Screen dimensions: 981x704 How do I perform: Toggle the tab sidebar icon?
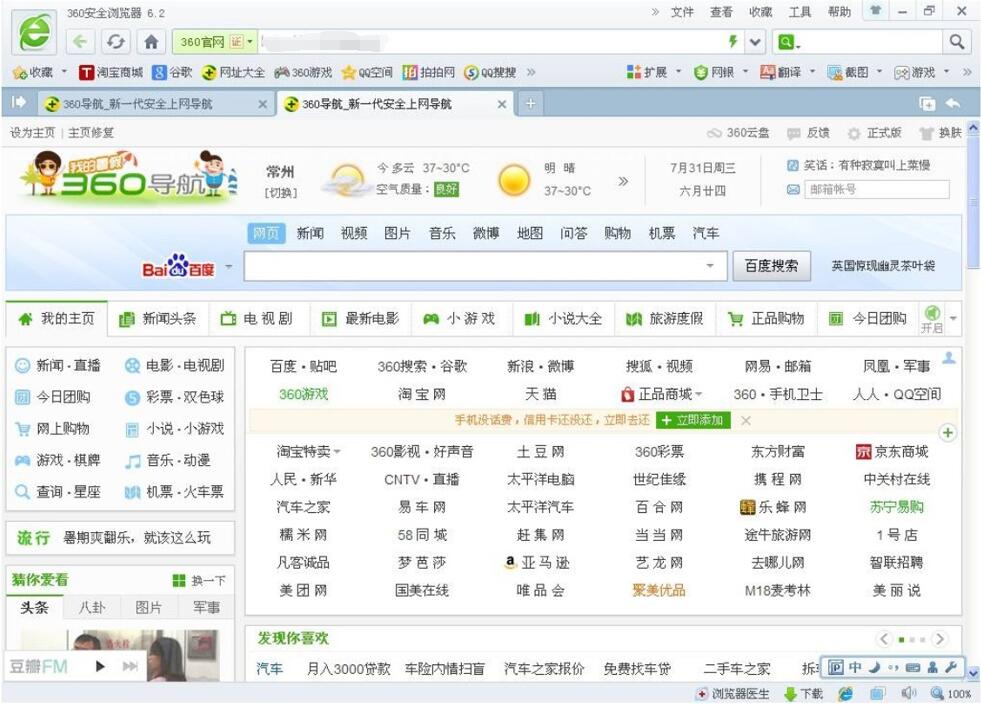click(x=19, y=102)
